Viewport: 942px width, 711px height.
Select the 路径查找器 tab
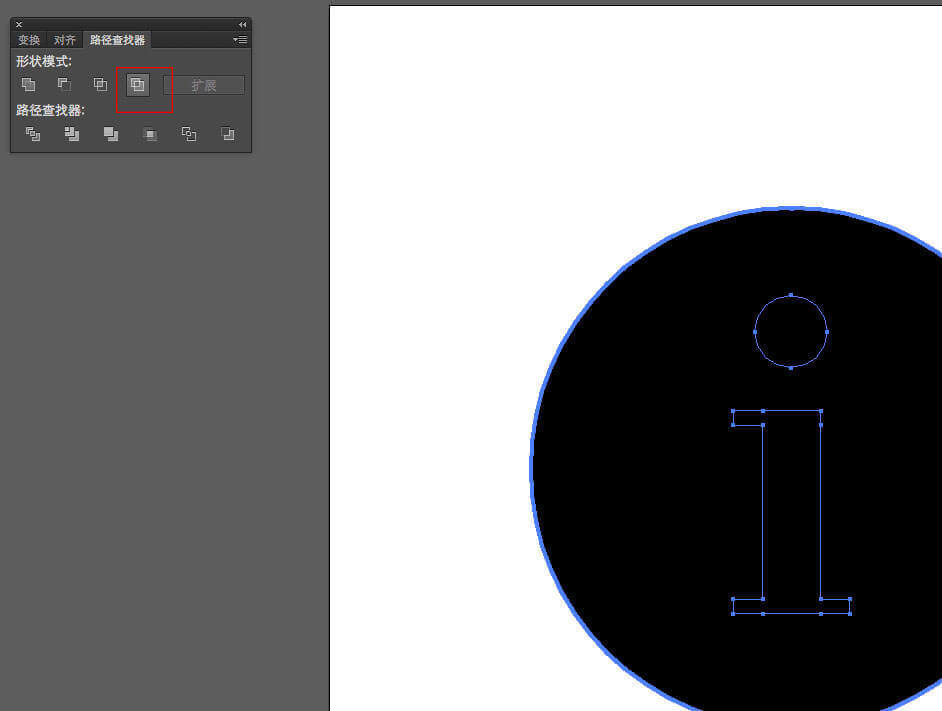coord(117,40)
